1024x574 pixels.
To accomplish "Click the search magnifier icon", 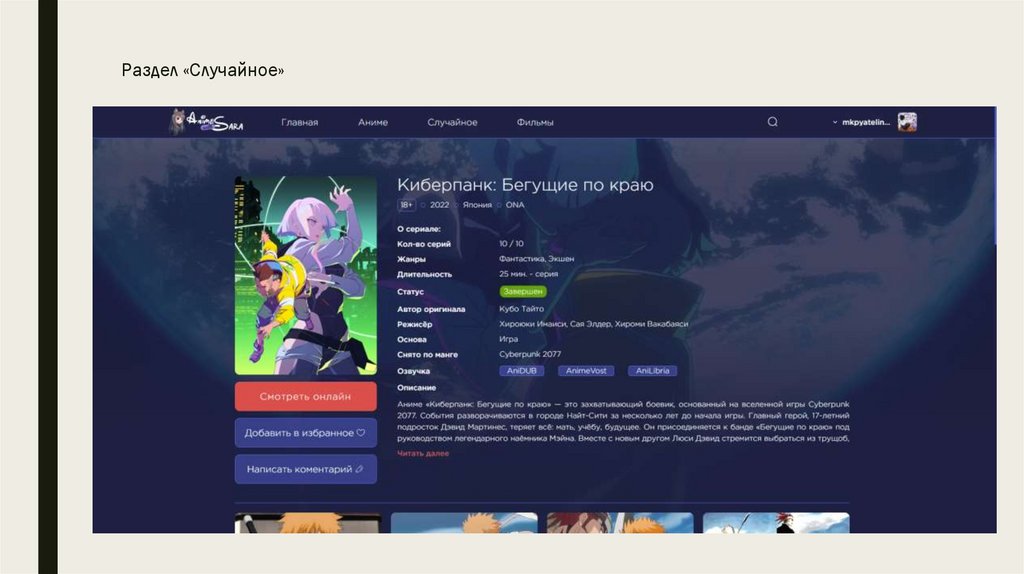I will [773, 121].
